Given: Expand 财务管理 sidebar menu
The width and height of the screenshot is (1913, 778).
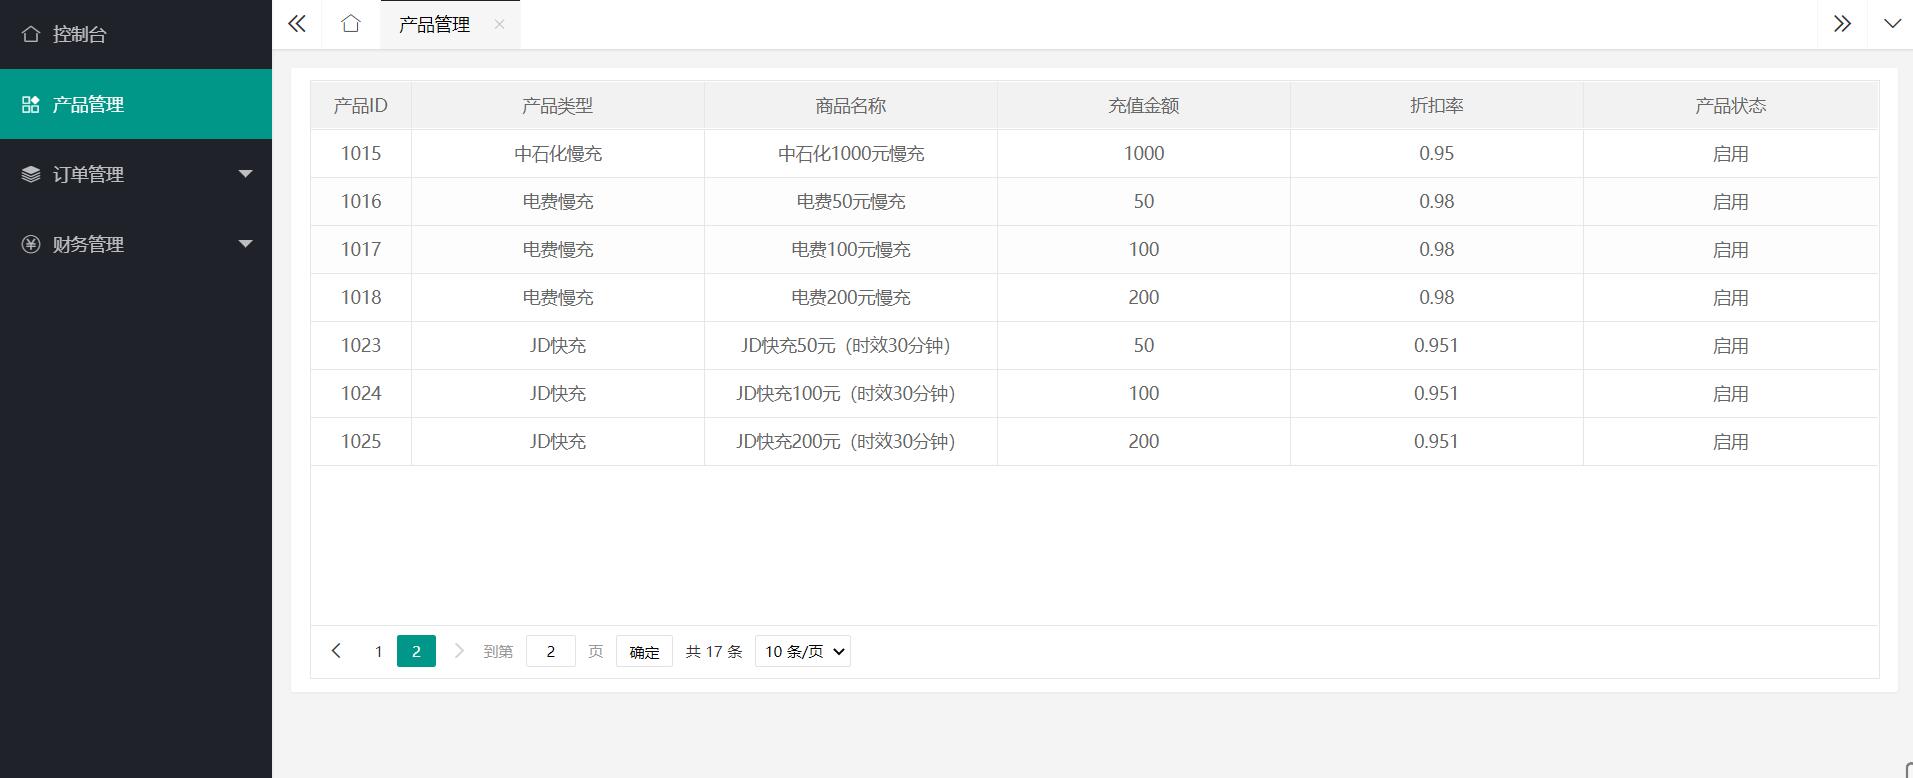Looking at the screenshot, I should click(x=136, y=244).
